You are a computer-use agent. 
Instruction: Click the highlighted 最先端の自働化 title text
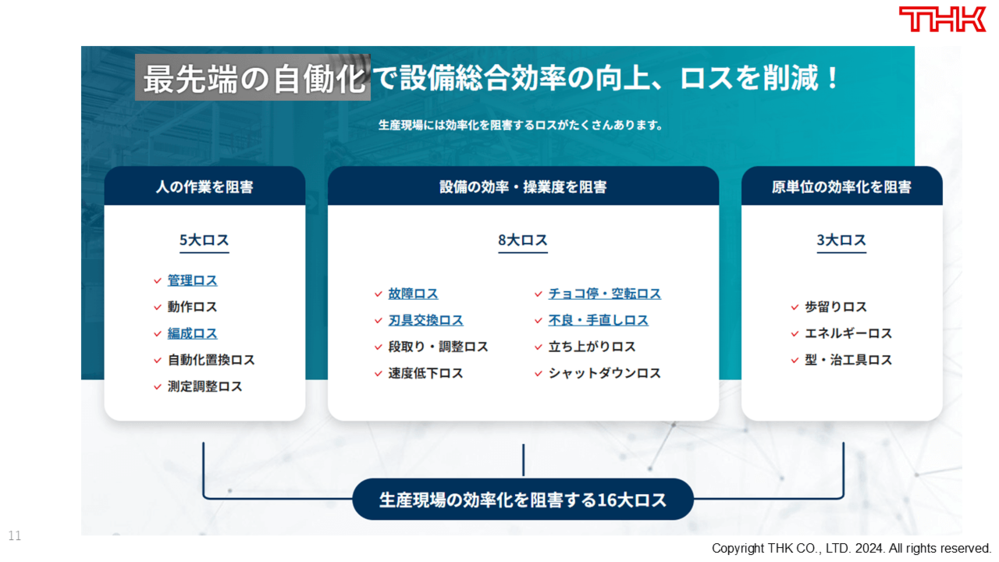253,78
